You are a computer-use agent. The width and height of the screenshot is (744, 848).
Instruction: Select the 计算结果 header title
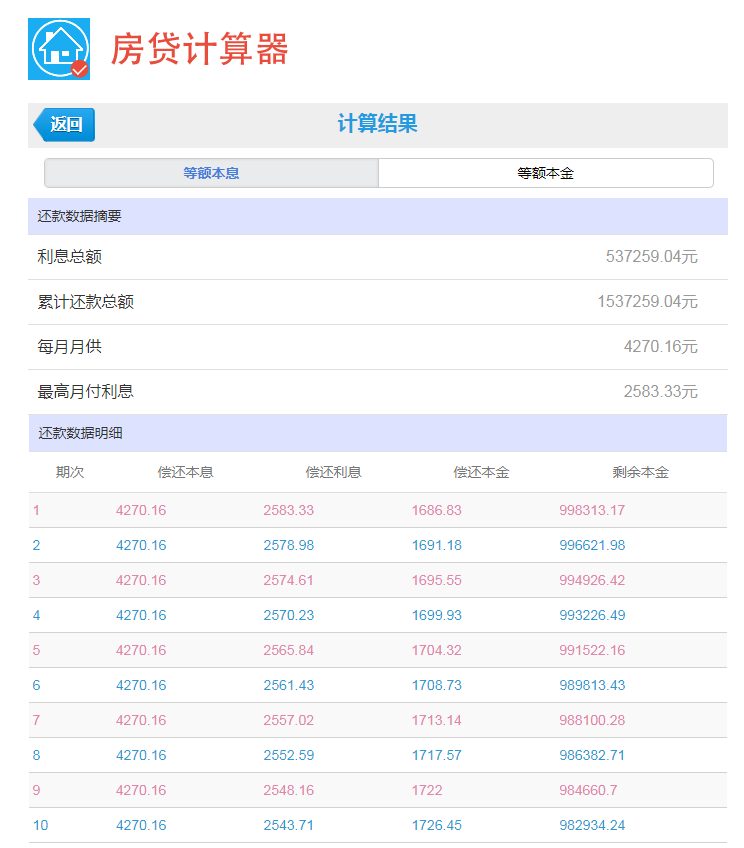377,124
